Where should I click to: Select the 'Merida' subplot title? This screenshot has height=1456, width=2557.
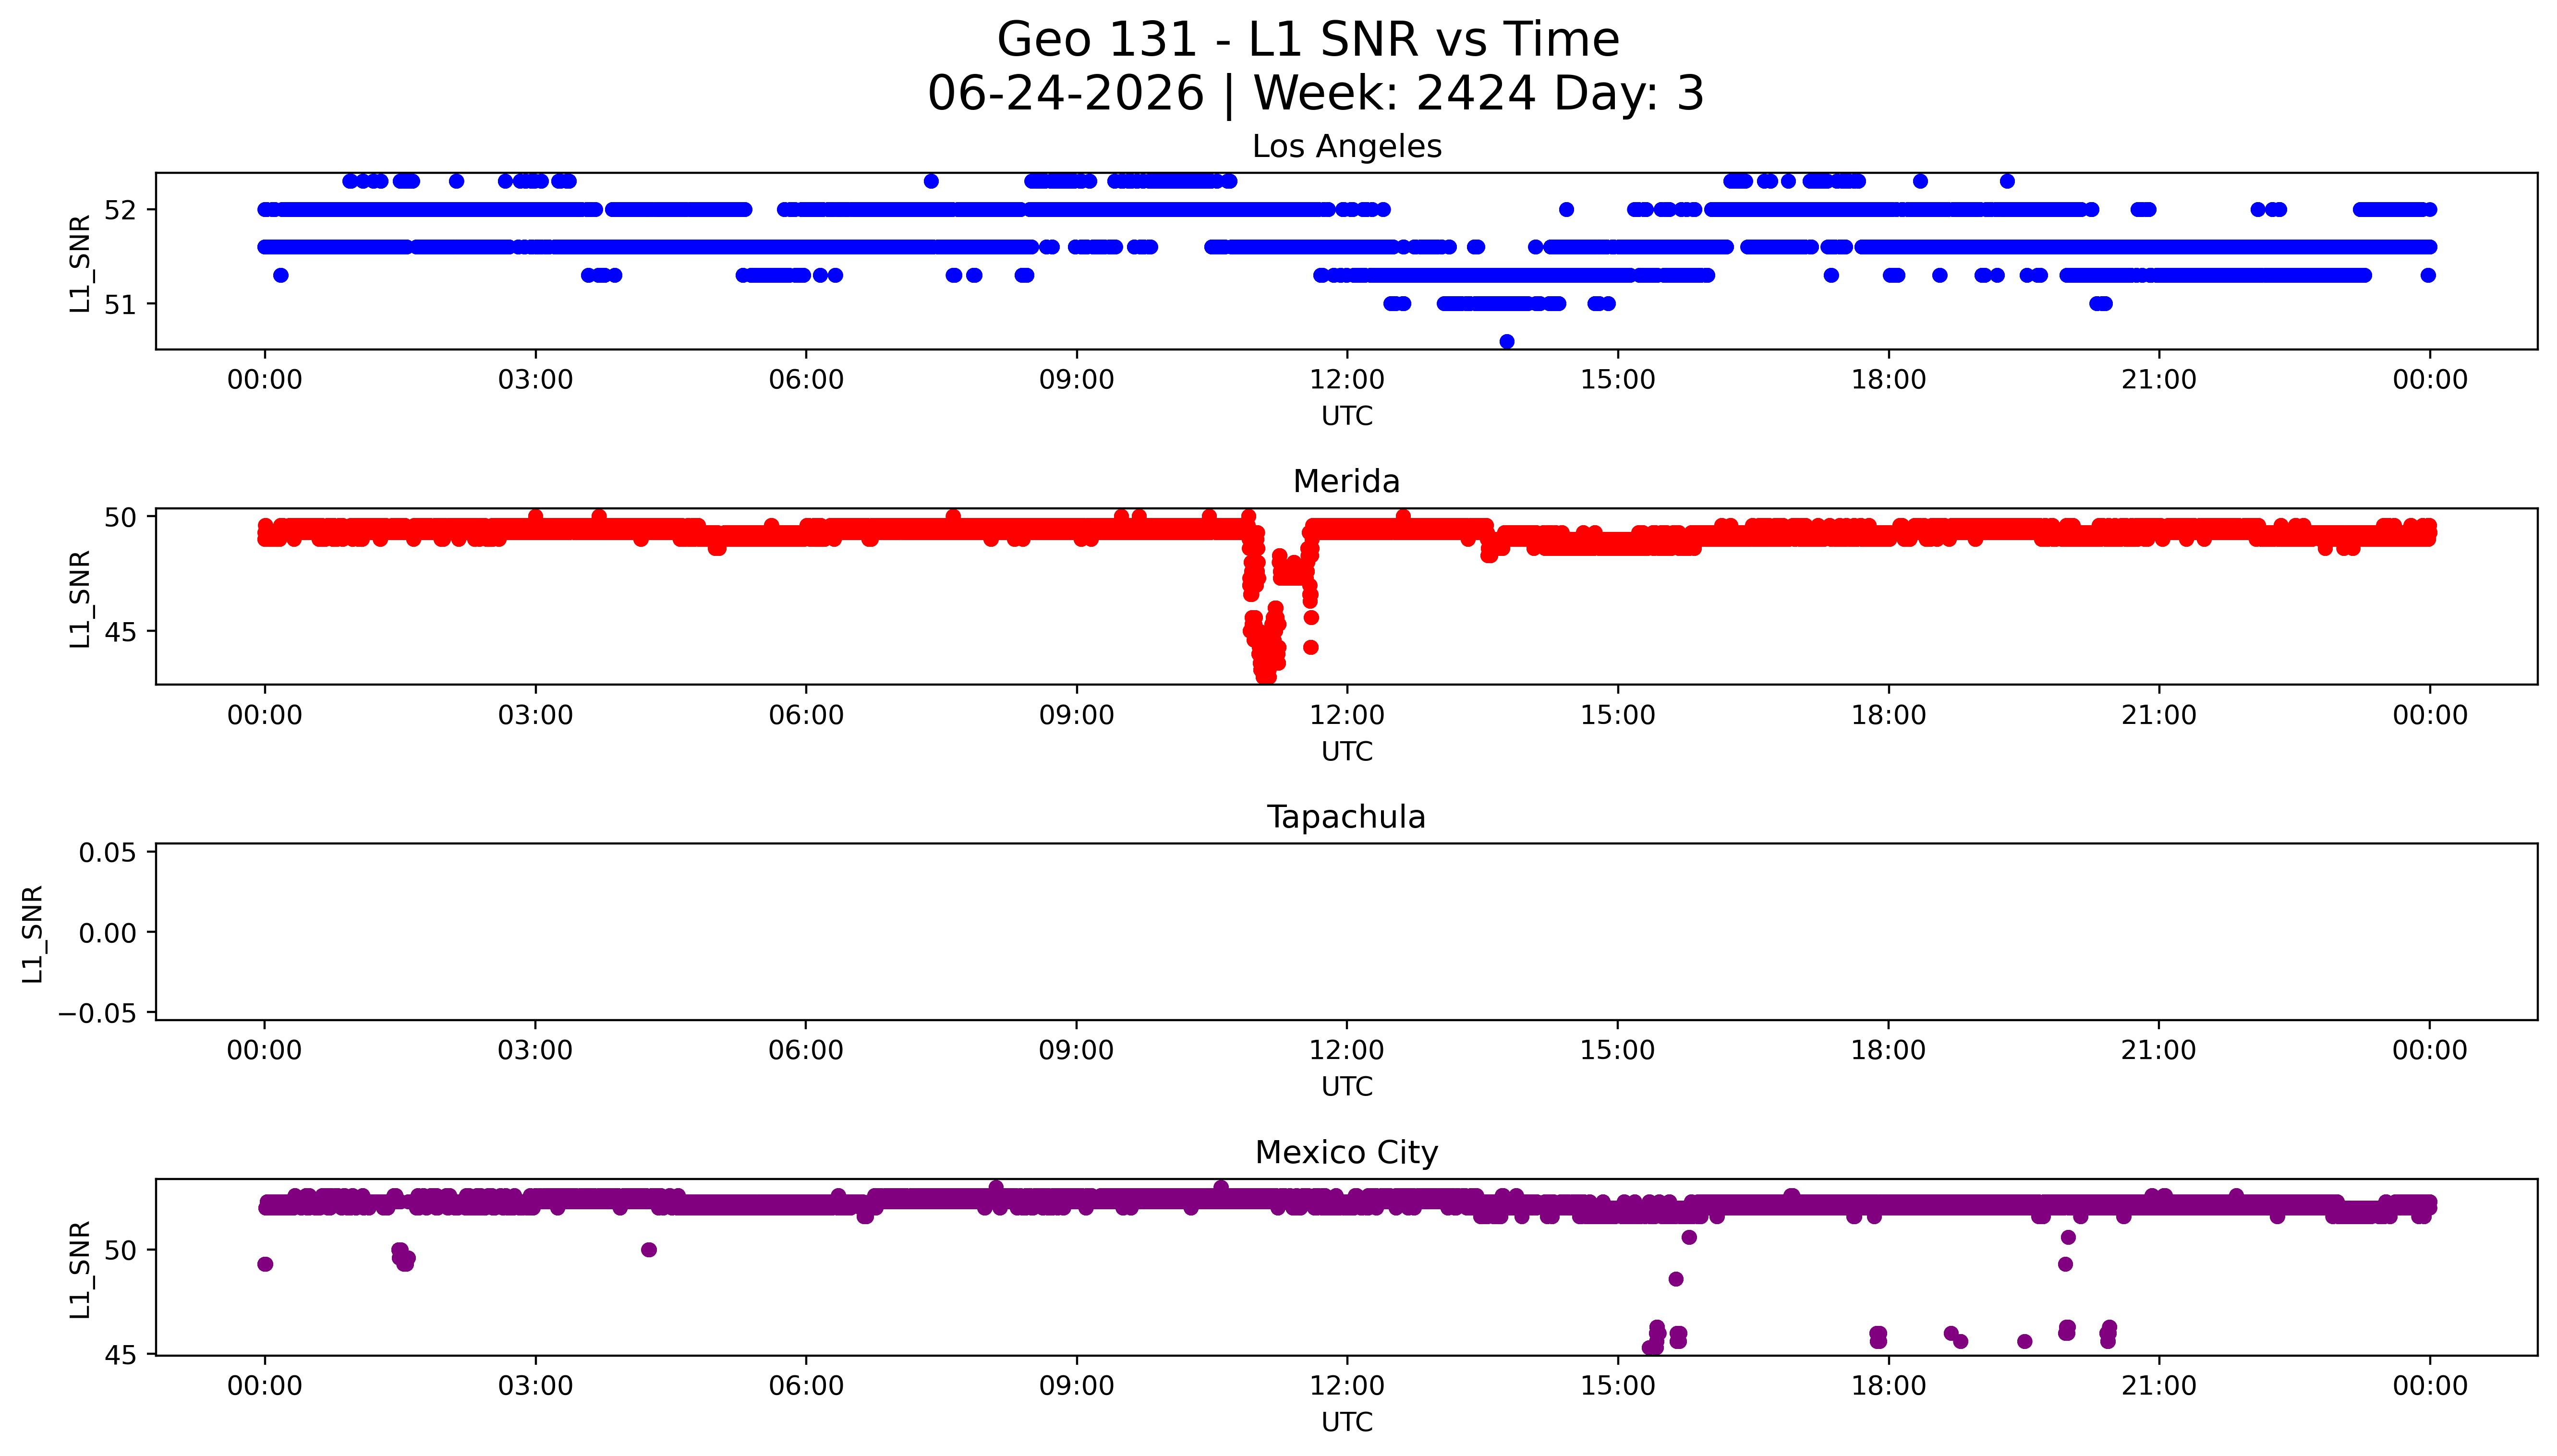[x=1346, y=481]
